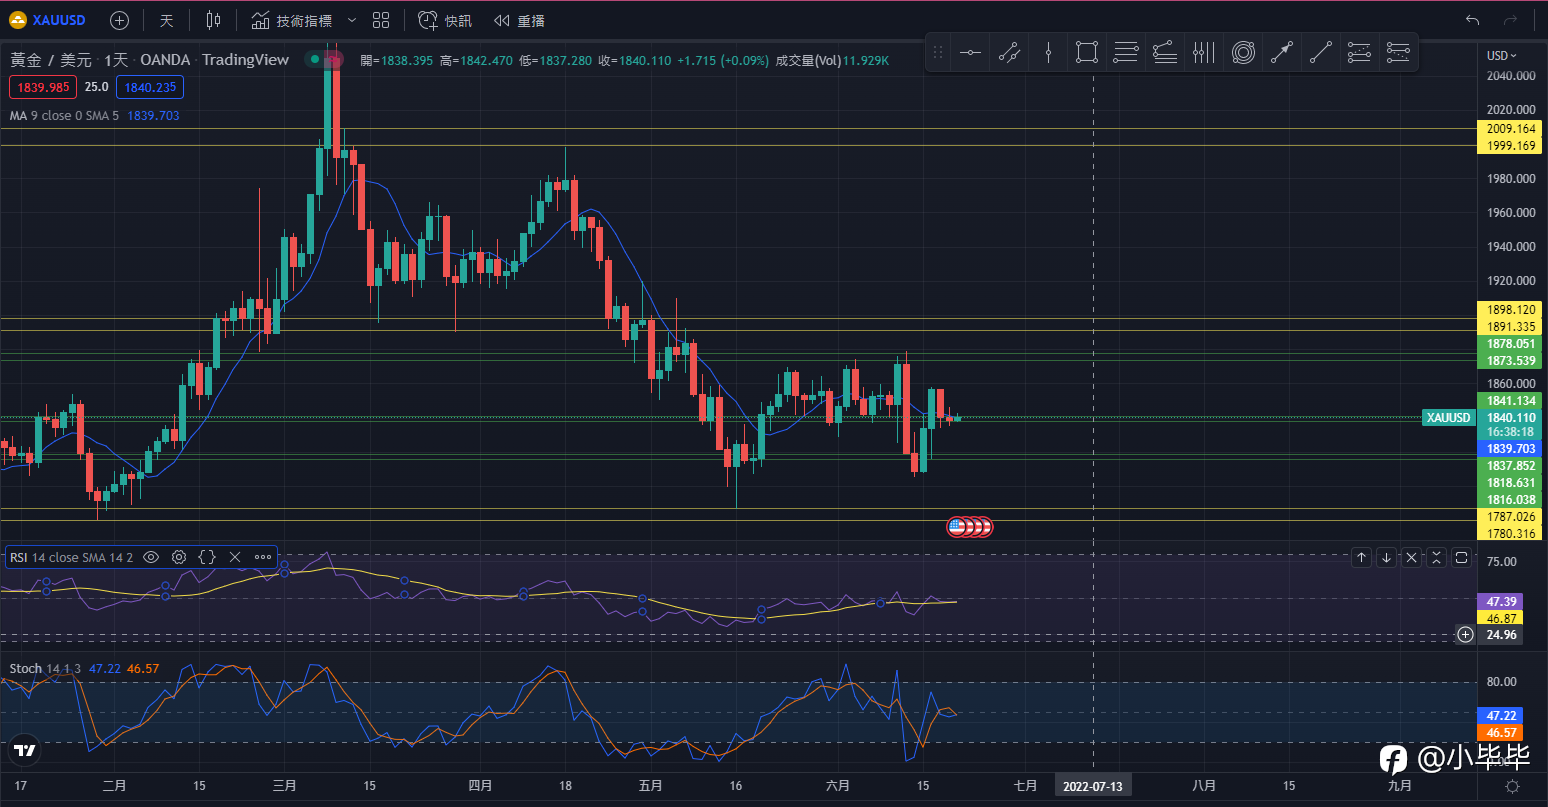1548x807 pixels.
Task: Click the 1780.316 yellow price label
Action: tap(1511, 533)
